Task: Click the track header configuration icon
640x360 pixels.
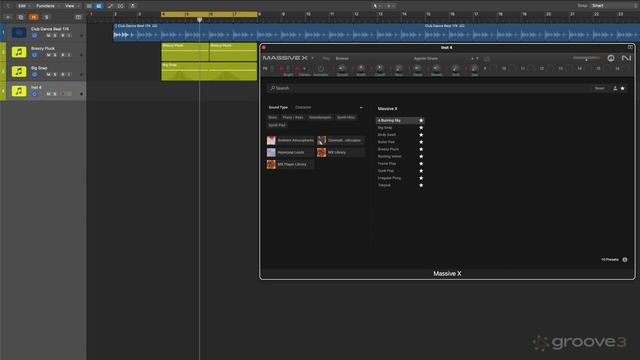Action: pos(78,17)
